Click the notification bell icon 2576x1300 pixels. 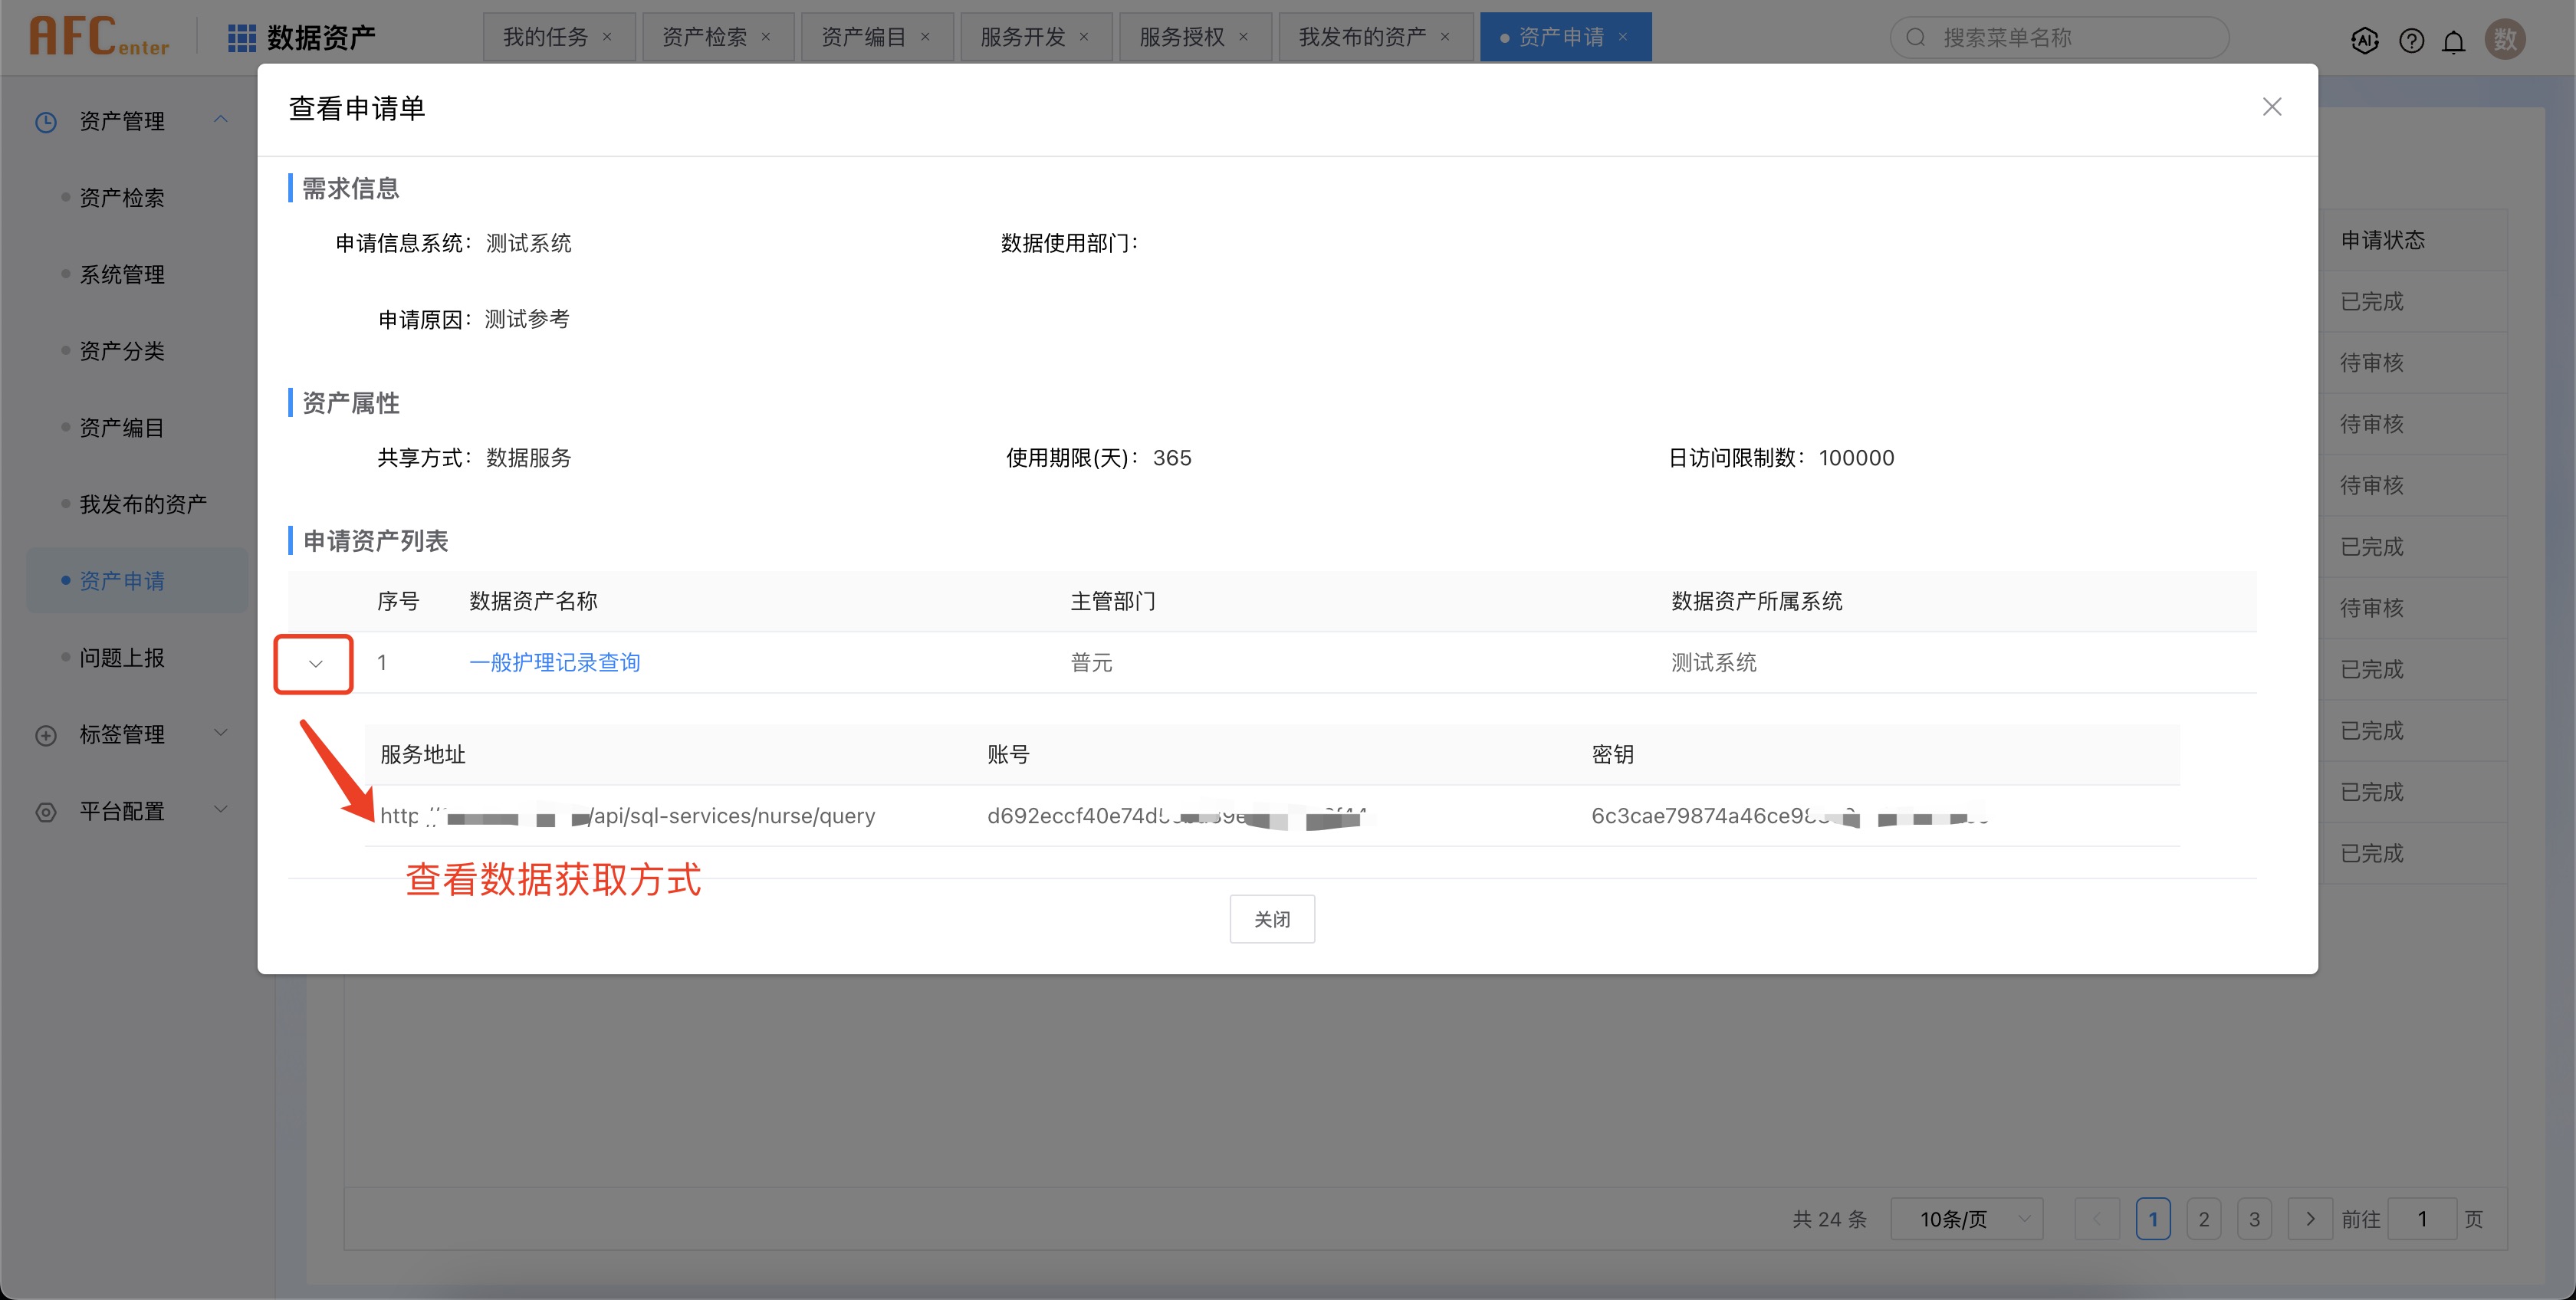[x=2453, y=41]
